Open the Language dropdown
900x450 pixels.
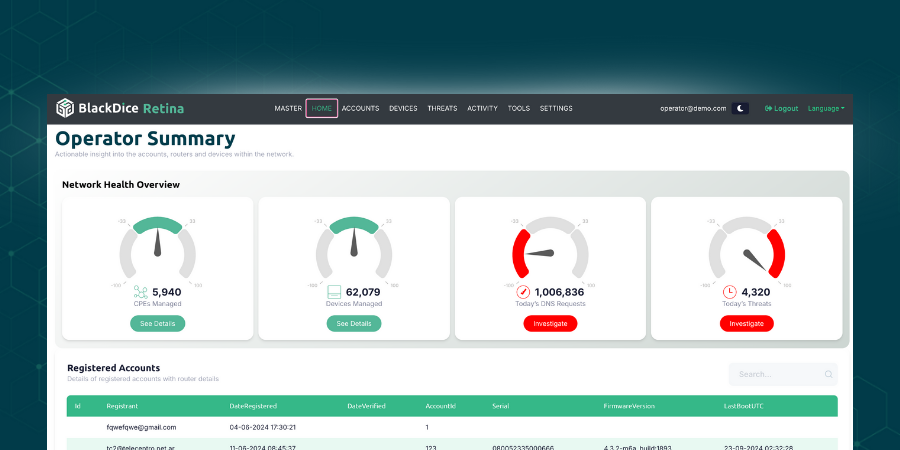coord(826,108)
